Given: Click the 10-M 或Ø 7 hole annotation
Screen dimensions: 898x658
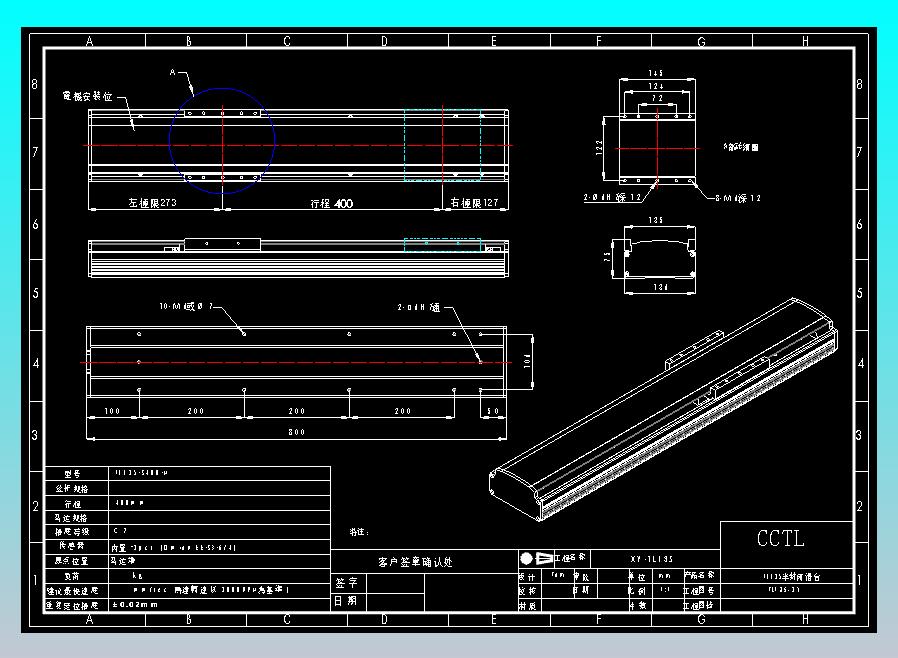Looking at the screenshot, I should point(186,306).
